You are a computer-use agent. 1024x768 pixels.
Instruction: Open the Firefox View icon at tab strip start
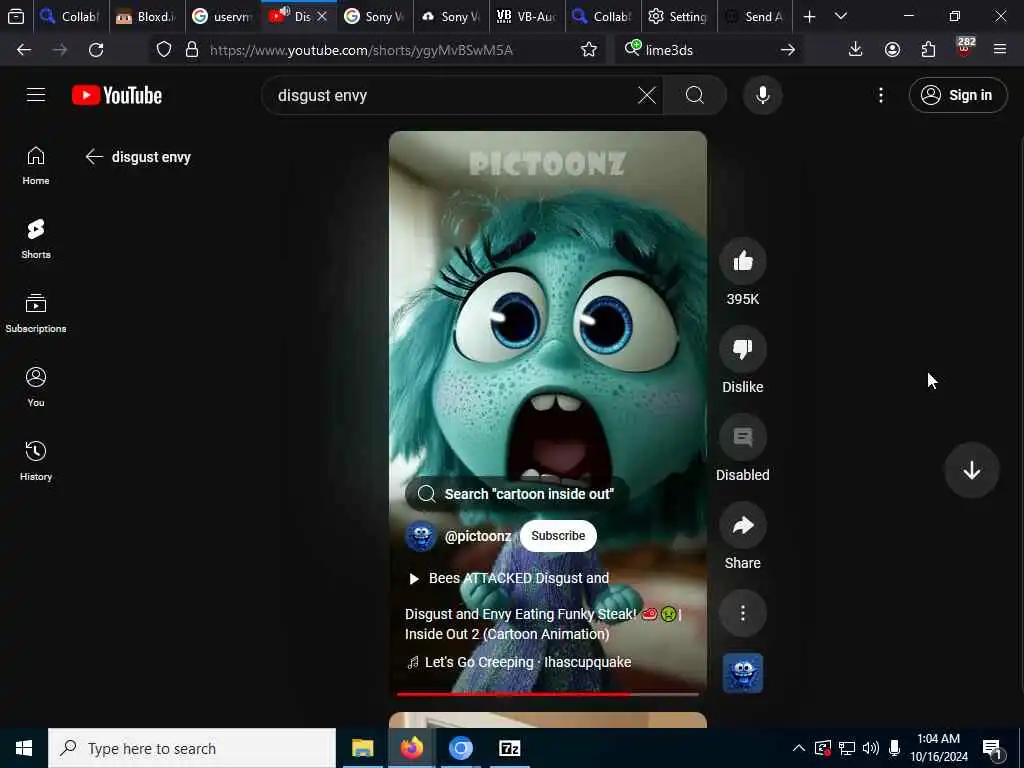point(16,17)
